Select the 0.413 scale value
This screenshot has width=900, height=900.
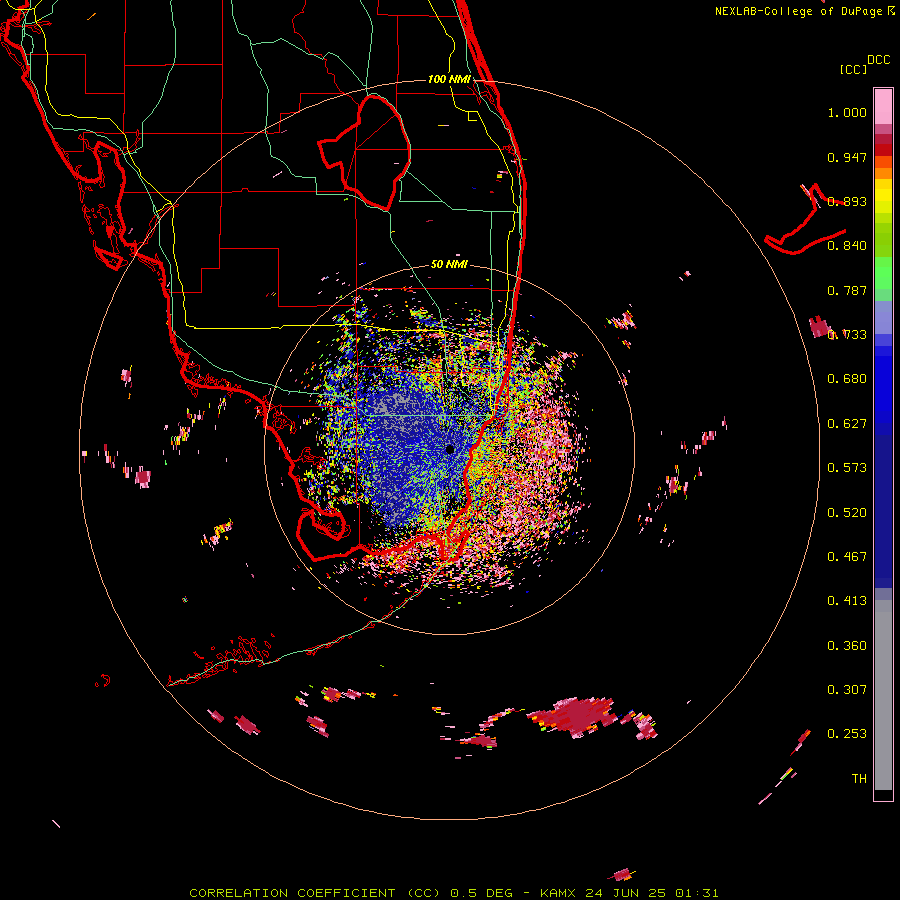click(847, 601)
